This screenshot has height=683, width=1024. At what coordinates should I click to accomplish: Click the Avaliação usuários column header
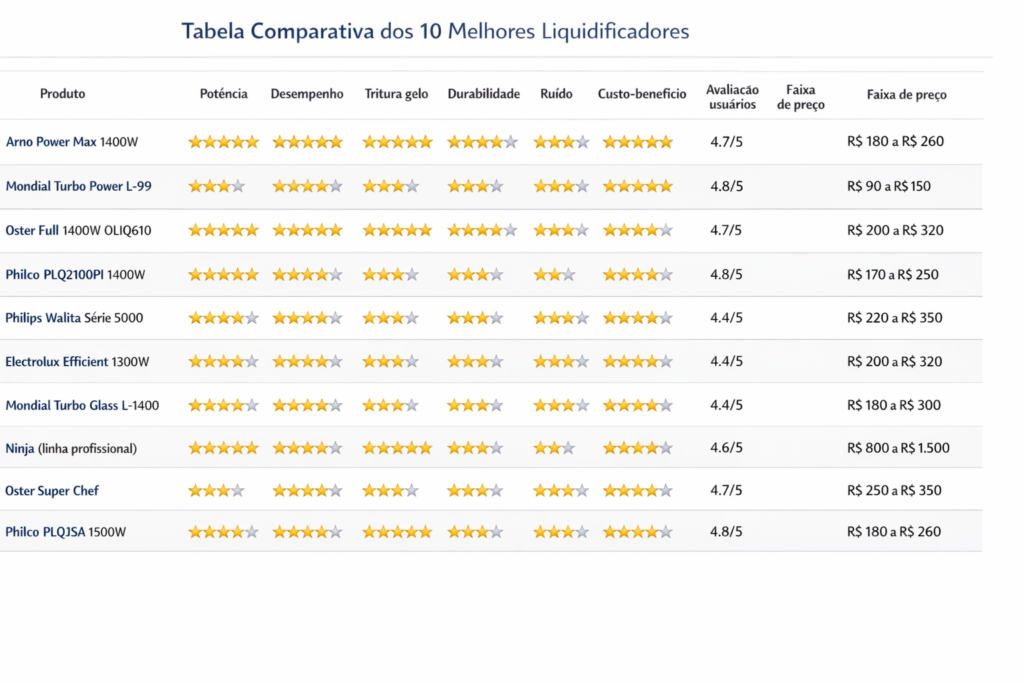(x=732, y=97)
